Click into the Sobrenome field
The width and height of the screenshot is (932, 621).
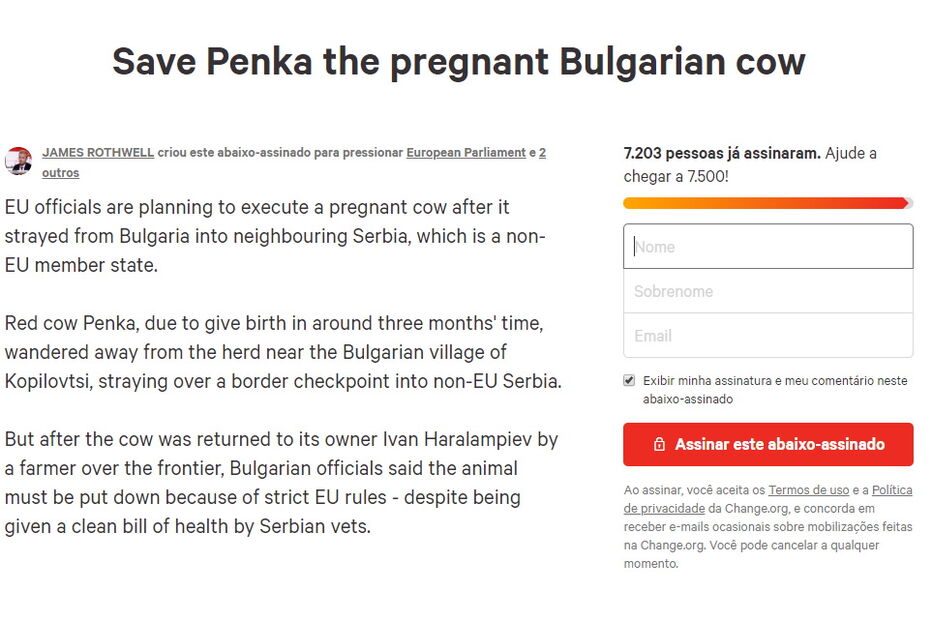click(768, 292)
